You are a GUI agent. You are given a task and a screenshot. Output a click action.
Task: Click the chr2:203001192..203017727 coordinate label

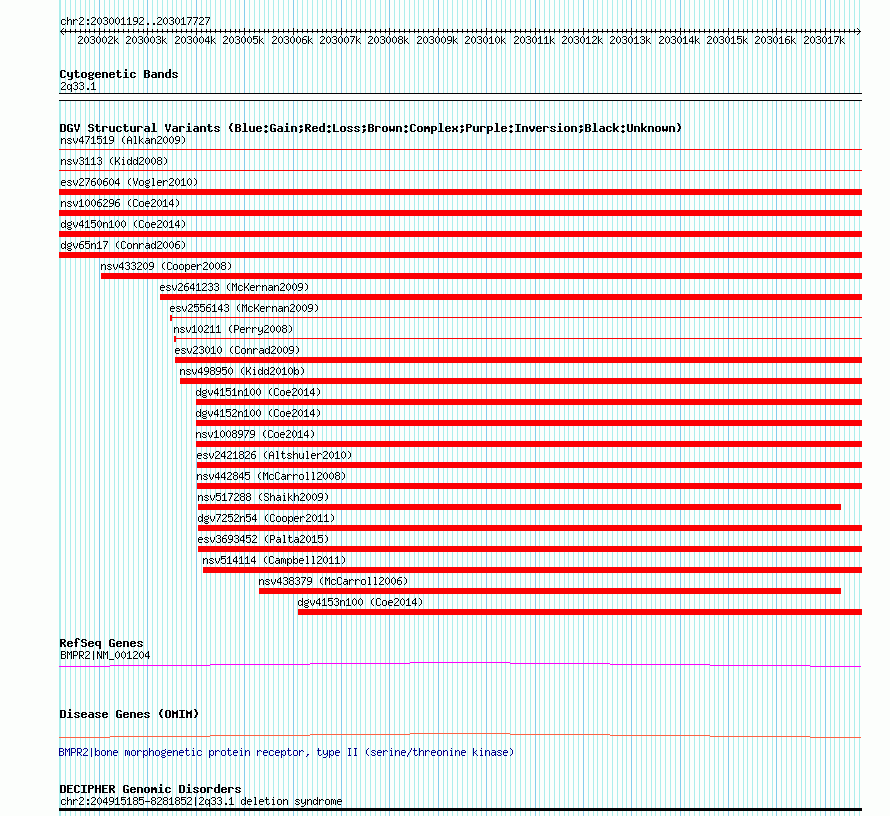(135, 21)
